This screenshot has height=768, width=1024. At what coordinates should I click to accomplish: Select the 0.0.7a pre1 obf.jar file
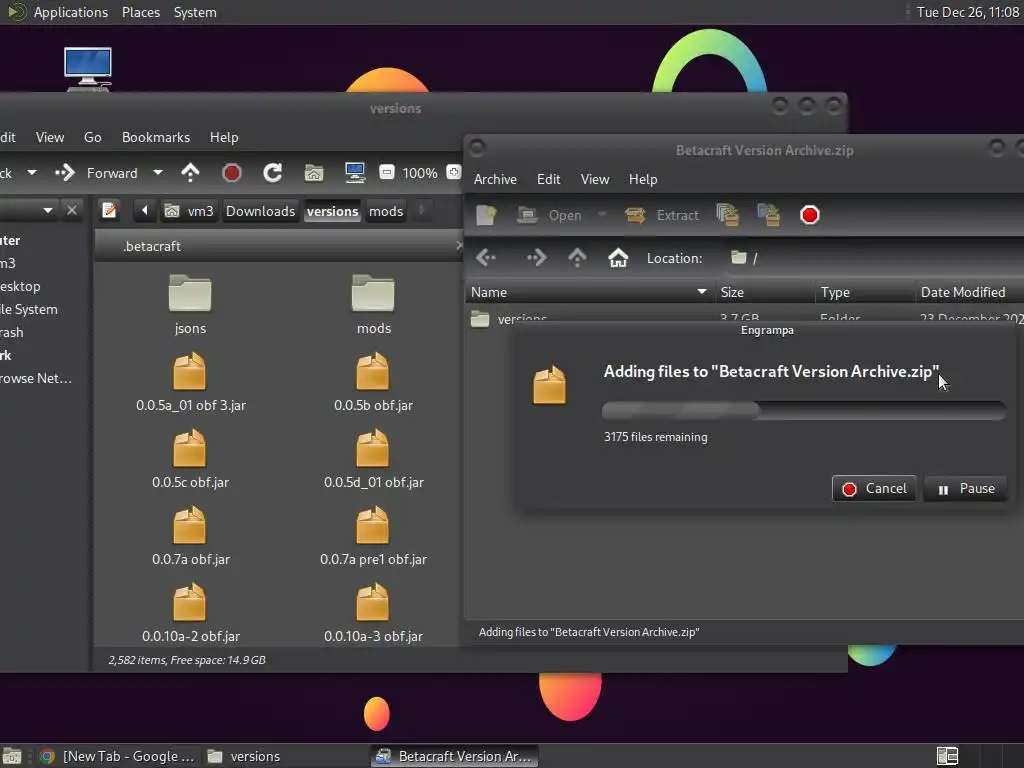[x=374, y=536]
